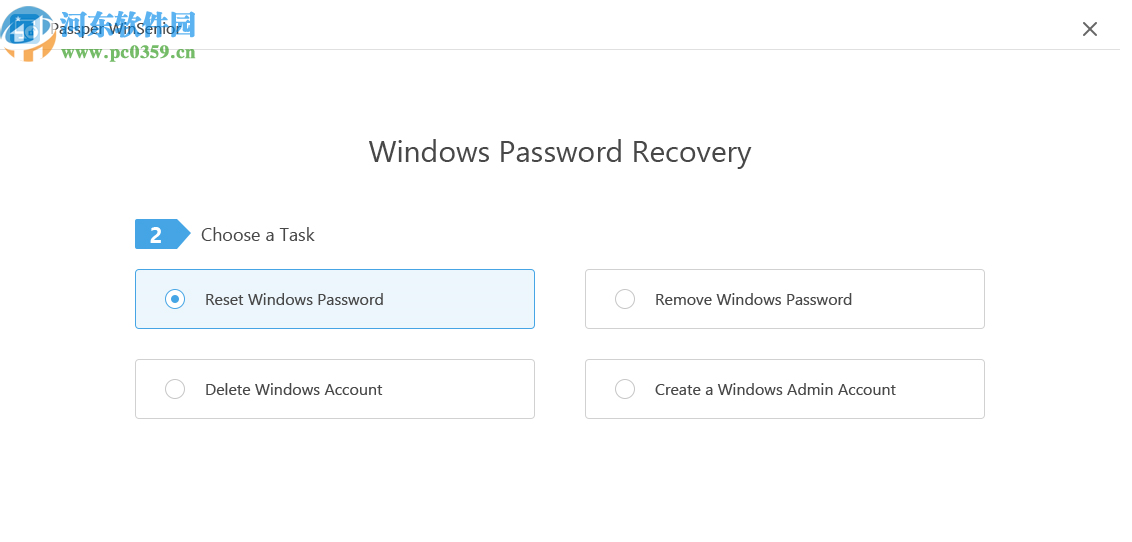Screen dimensions: 1132x542
Task: Select the Create a Windows Admin Account radio
Action: [x=625, y=389]
